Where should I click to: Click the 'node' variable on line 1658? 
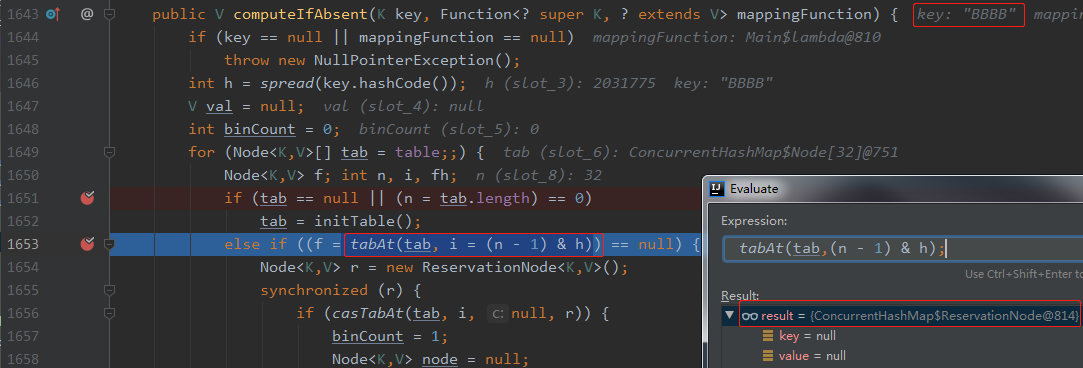point(439,359)
